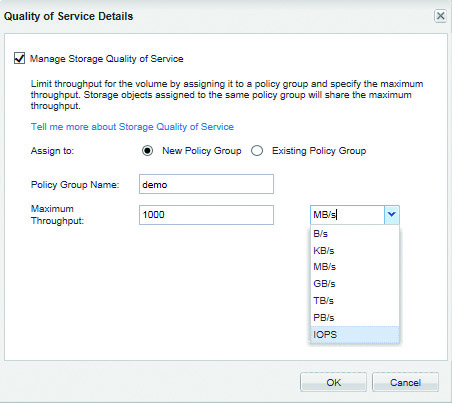Select PB/s from the unit list
This screenshot has width=452, height=403.
point(355,318)
